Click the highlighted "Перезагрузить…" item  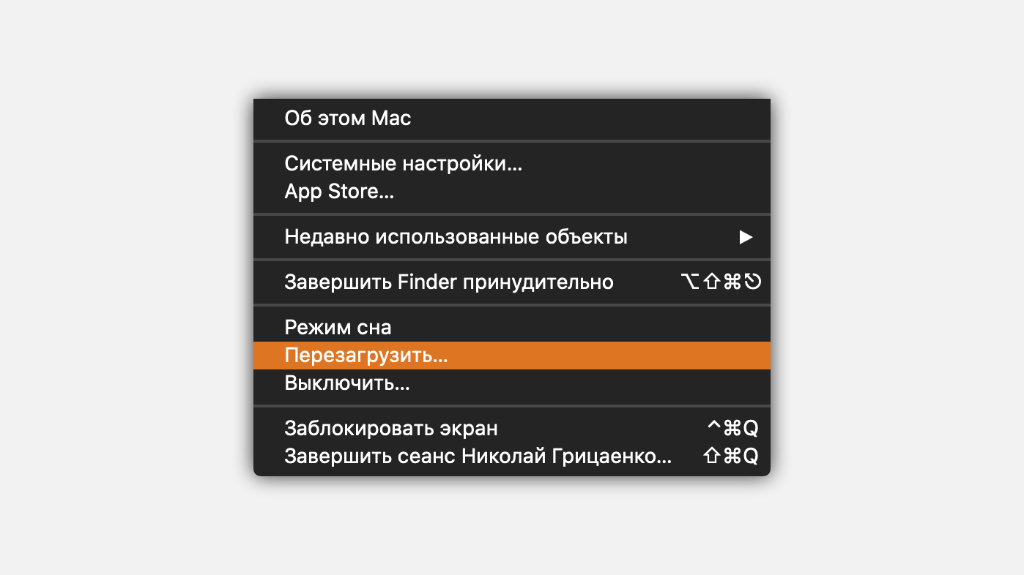click(366, 355)
